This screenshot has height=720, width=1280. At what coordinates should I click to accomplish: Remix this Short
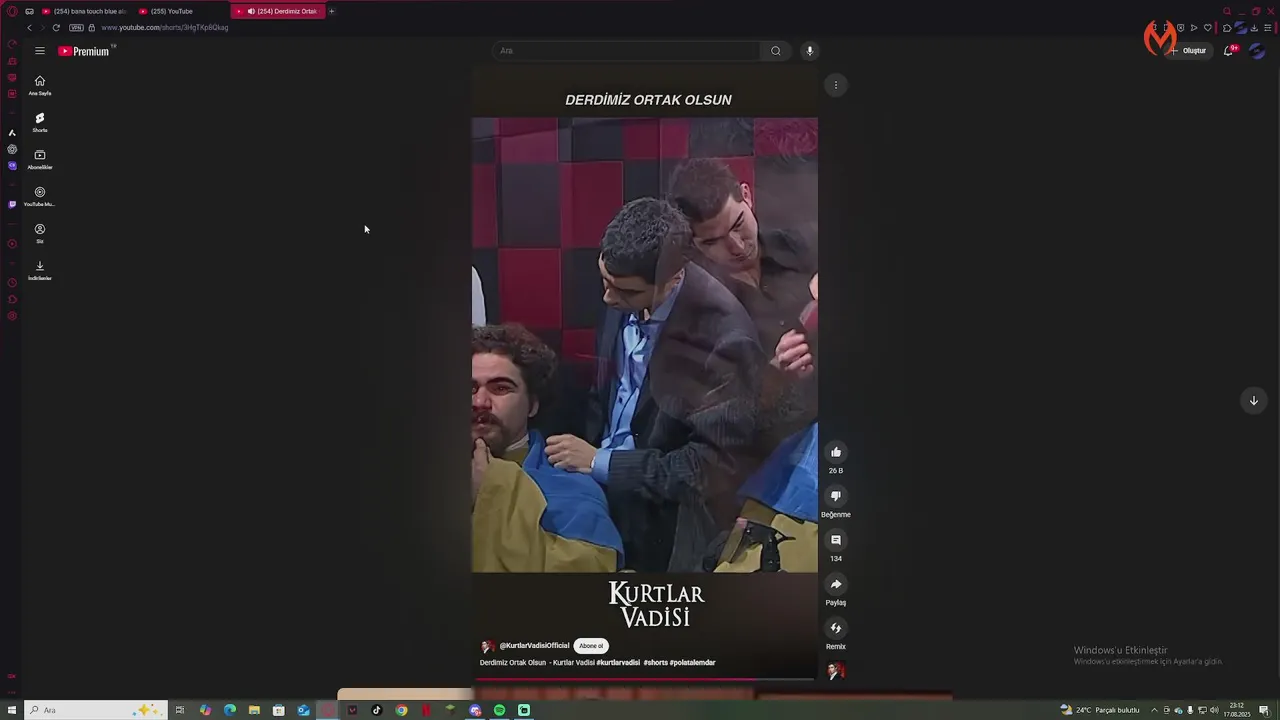(x=836, y=628)
